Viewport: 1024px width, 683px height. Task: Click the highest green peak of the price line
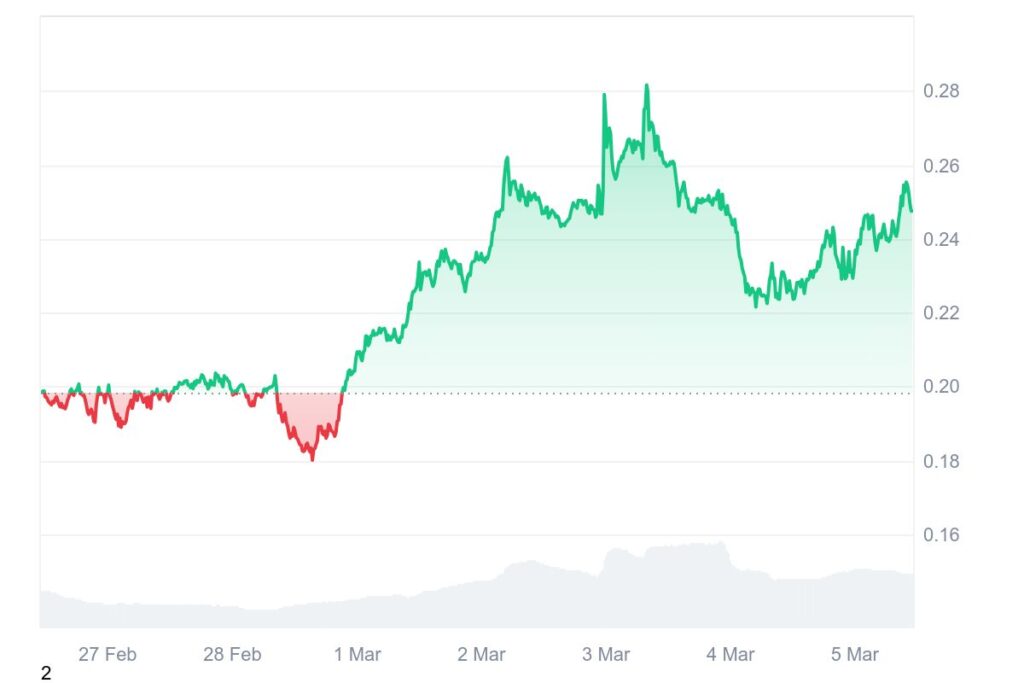click(647, 86)
